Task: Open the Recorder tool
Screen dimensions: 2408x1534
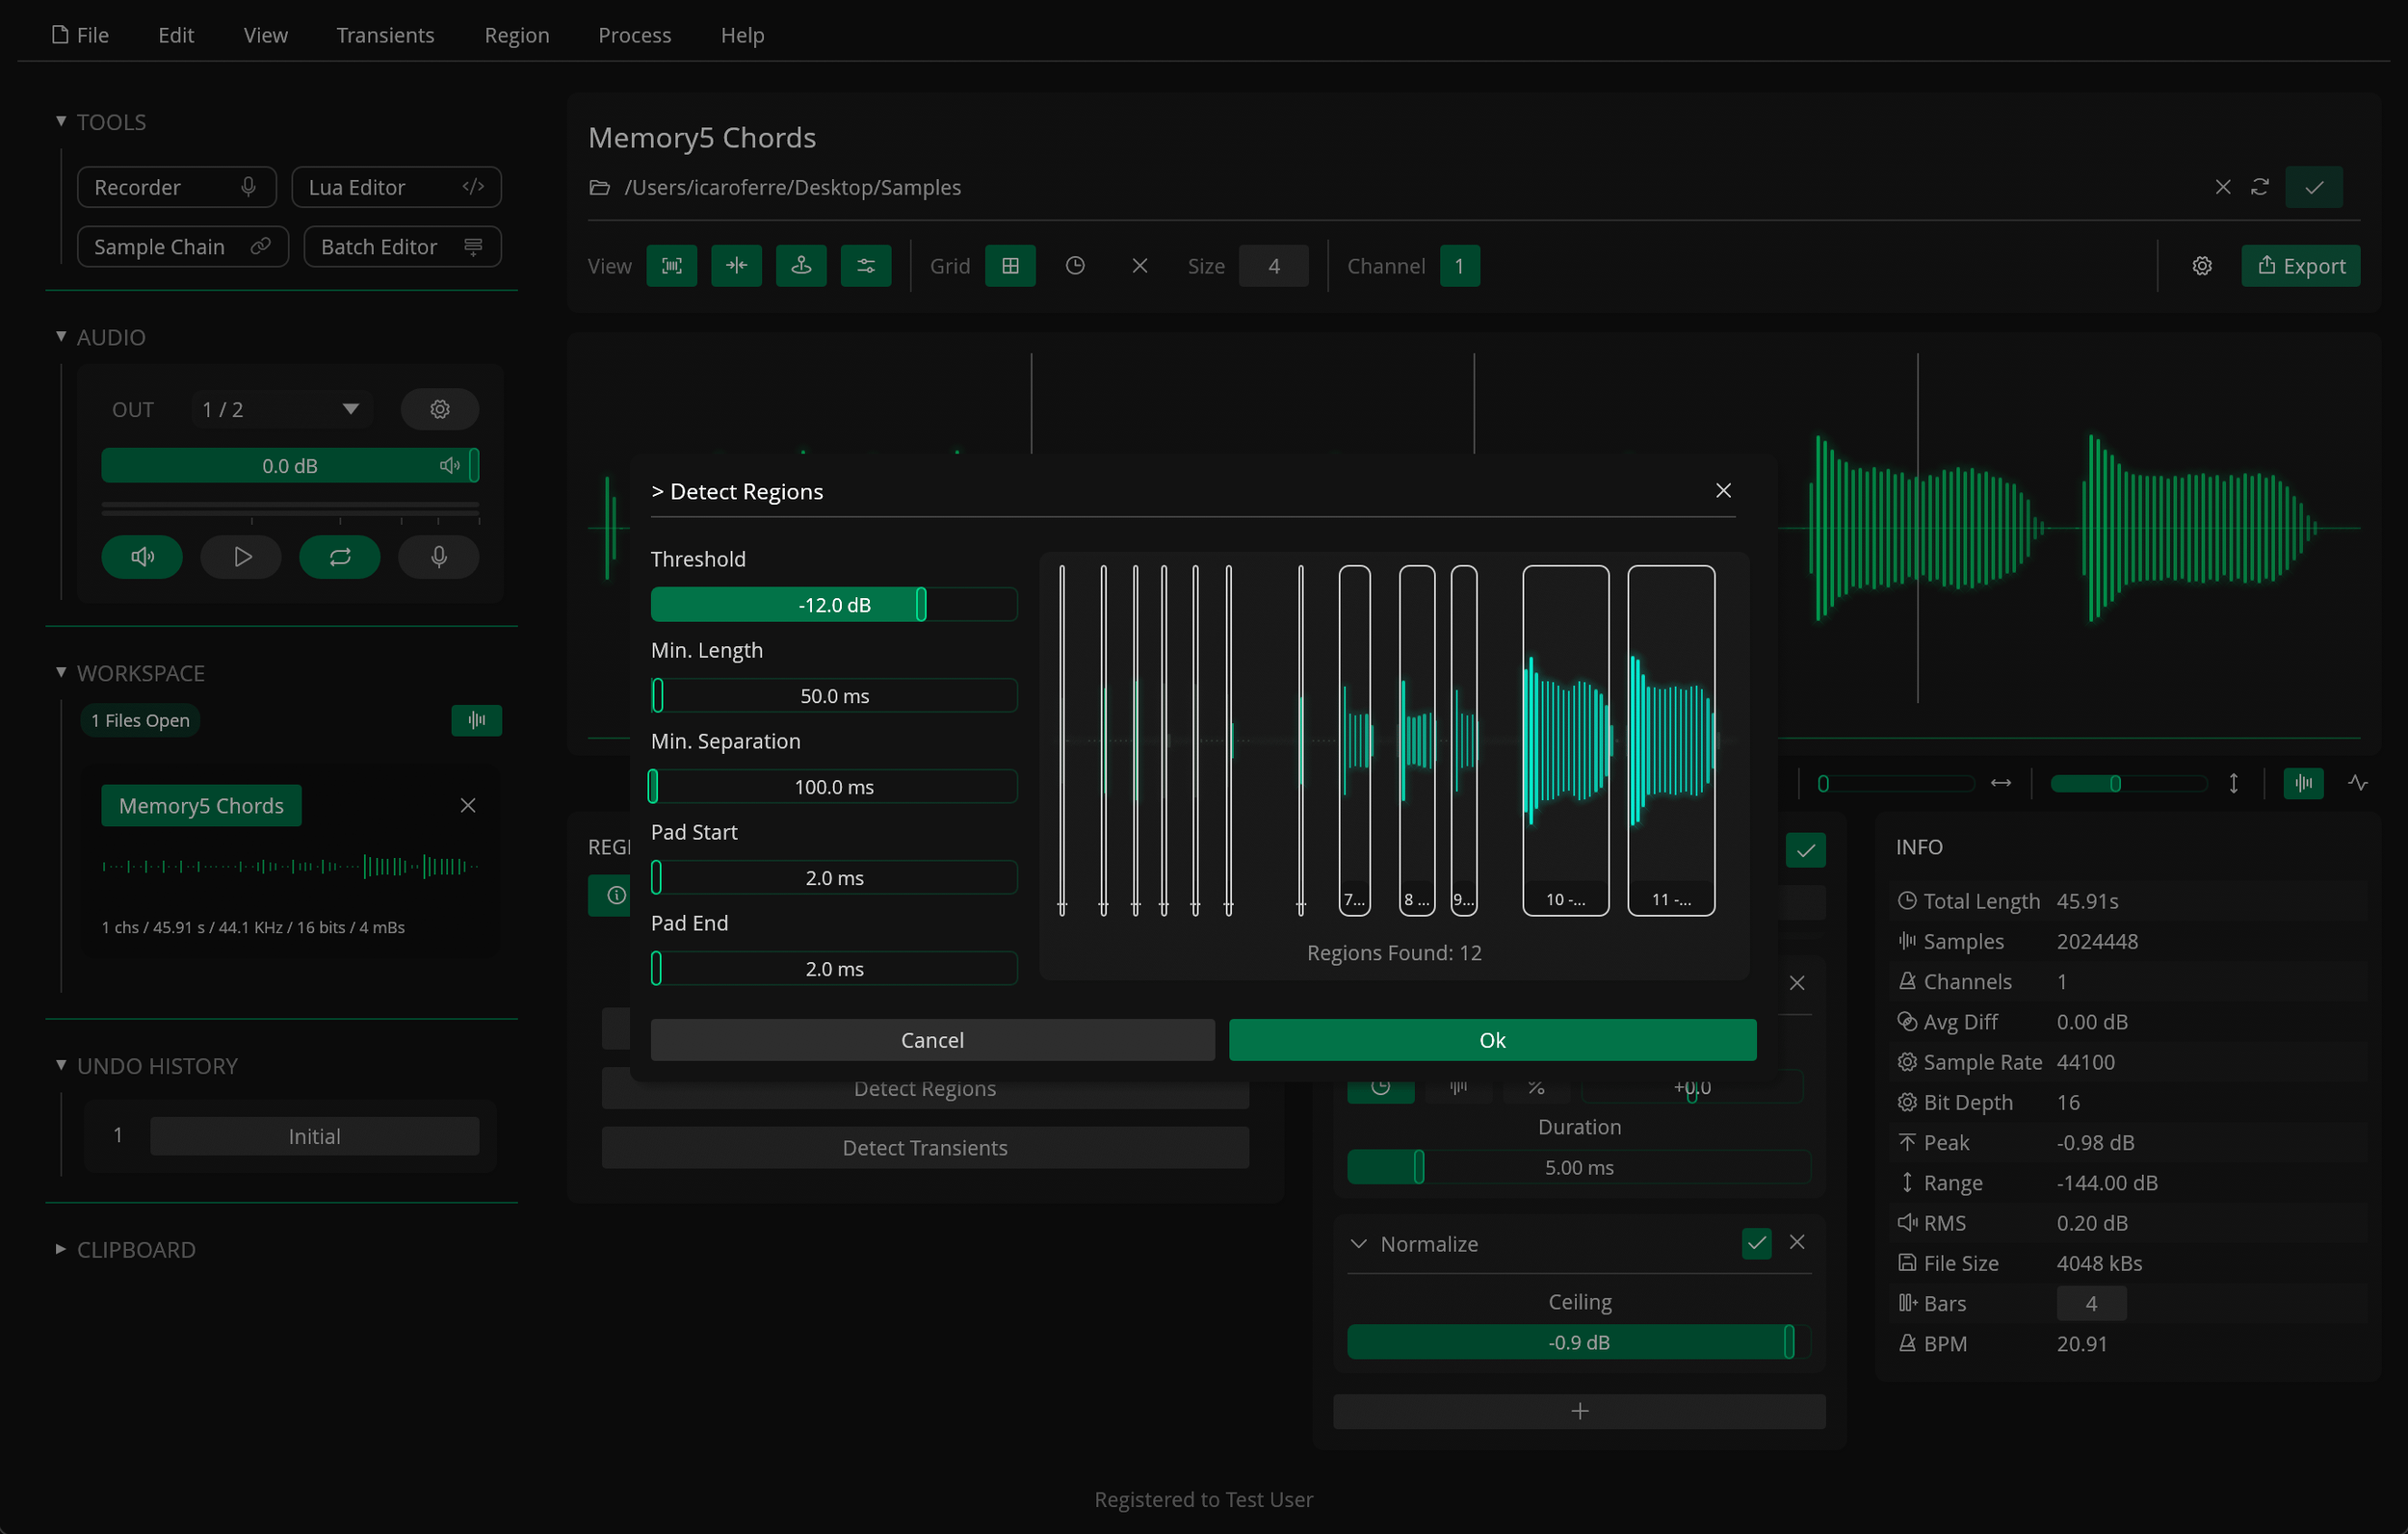Action: pyautogui.click(x=176, y=187)
